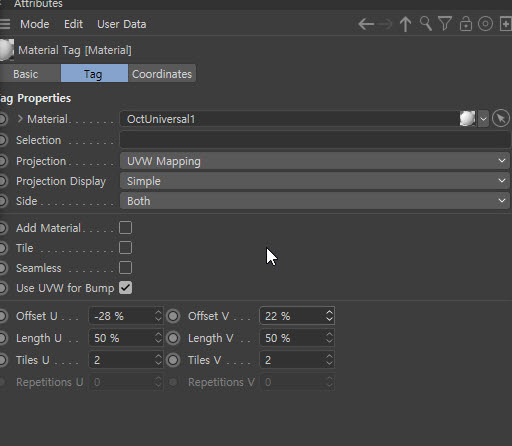Click the Length V value field
Image resolution: width=512 pixels, height=446 pixels.
click(292, 338)
